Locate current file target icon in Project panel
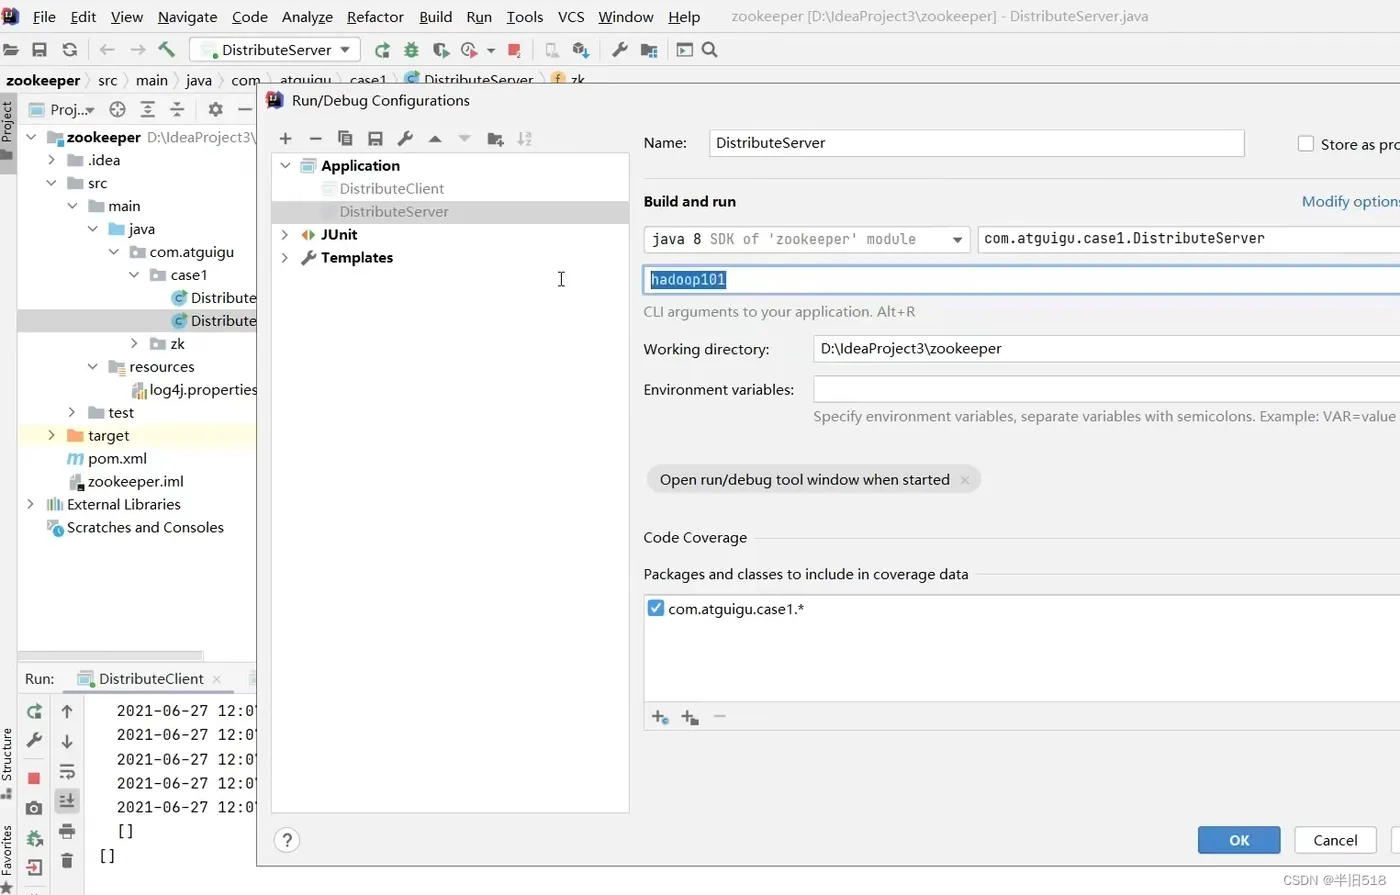 [117, 110]
